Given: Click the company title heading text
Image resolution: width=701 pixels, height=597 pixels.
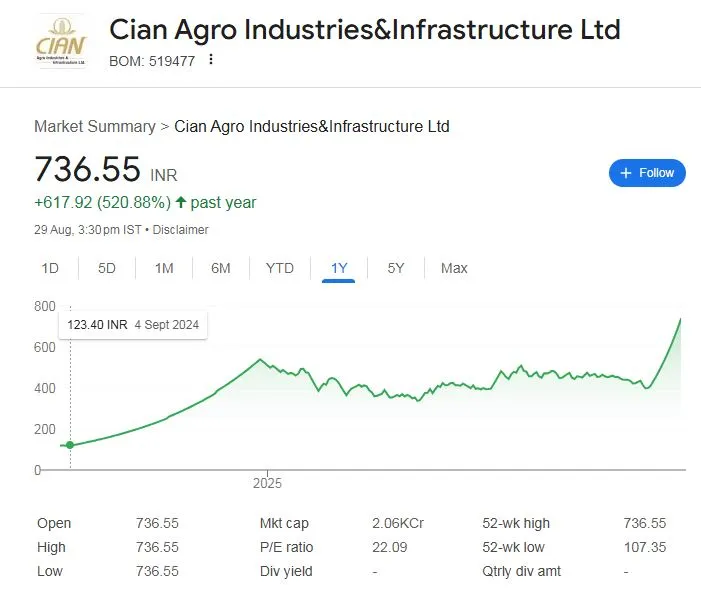Looking at the screenshot, I should pyautogui.click(x=364, y=30).
